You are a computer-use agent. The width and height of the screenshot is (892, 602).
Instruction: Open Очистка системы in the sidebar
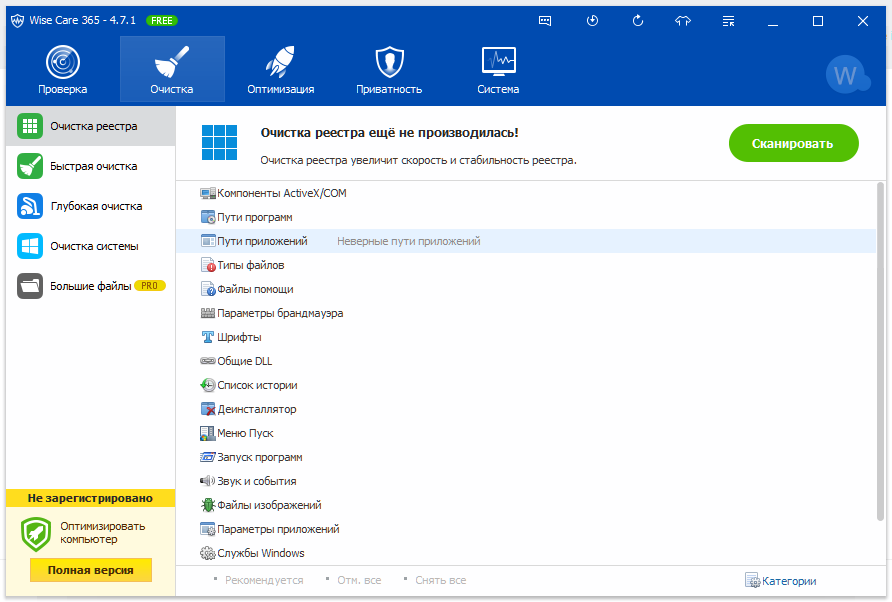pyautogui.click(x=94, y=246)
